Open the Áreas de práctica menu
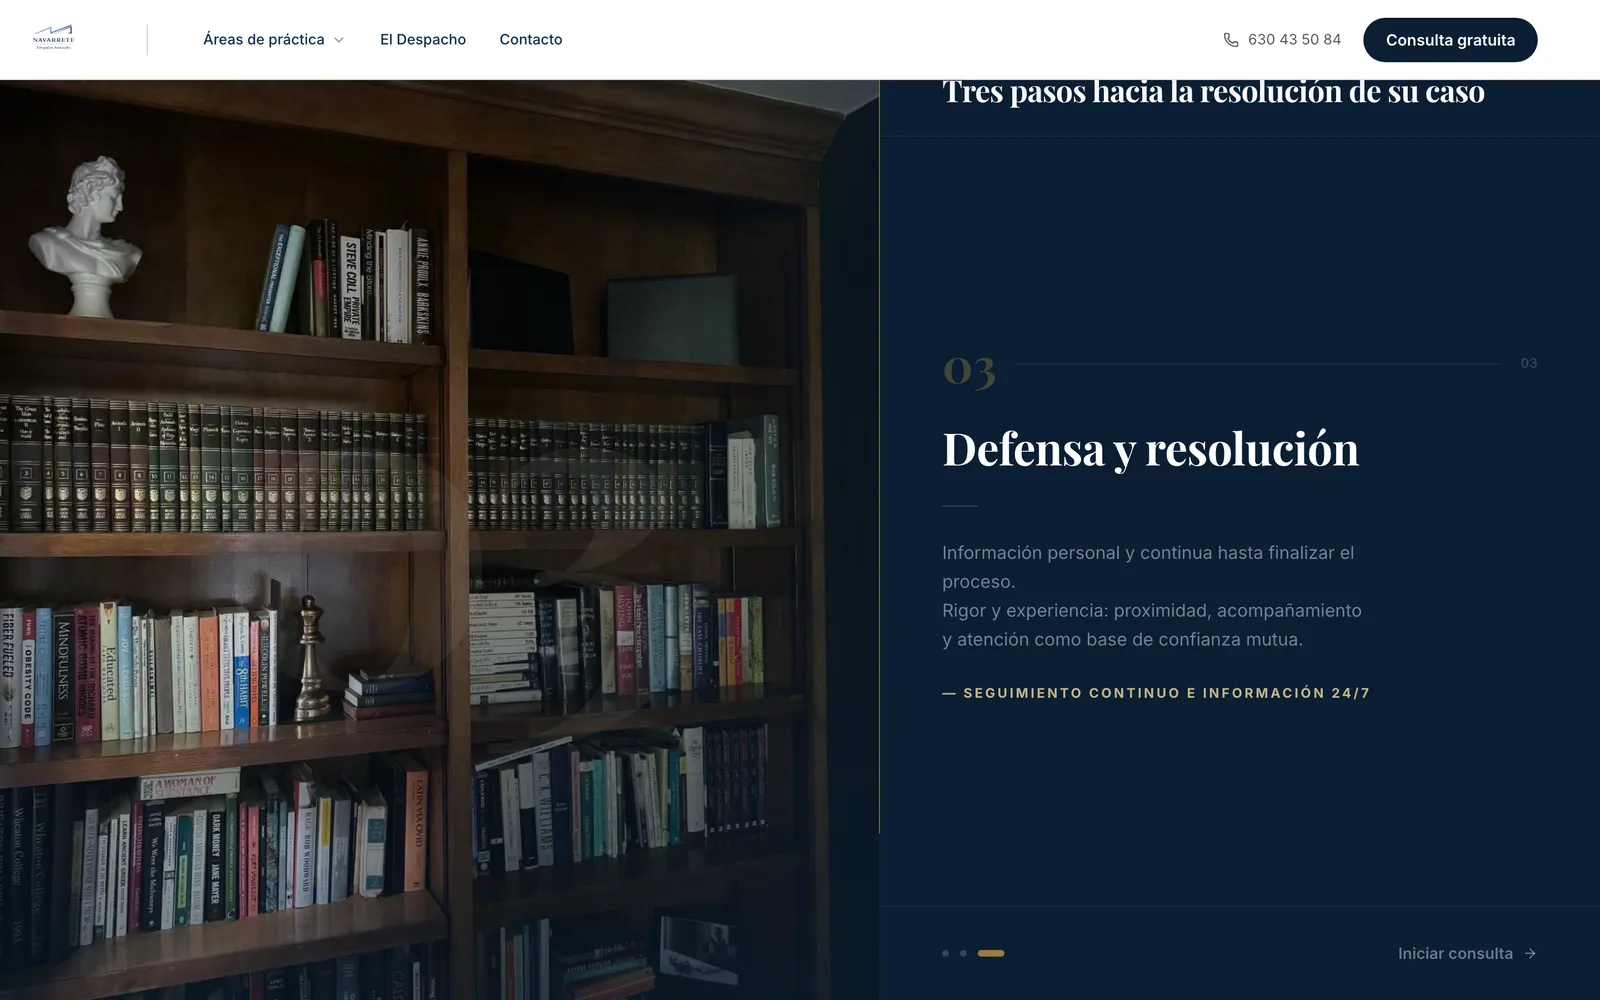Image resolution: width=1600 pixels, height=1000 pixels. [x=273, y=39]
